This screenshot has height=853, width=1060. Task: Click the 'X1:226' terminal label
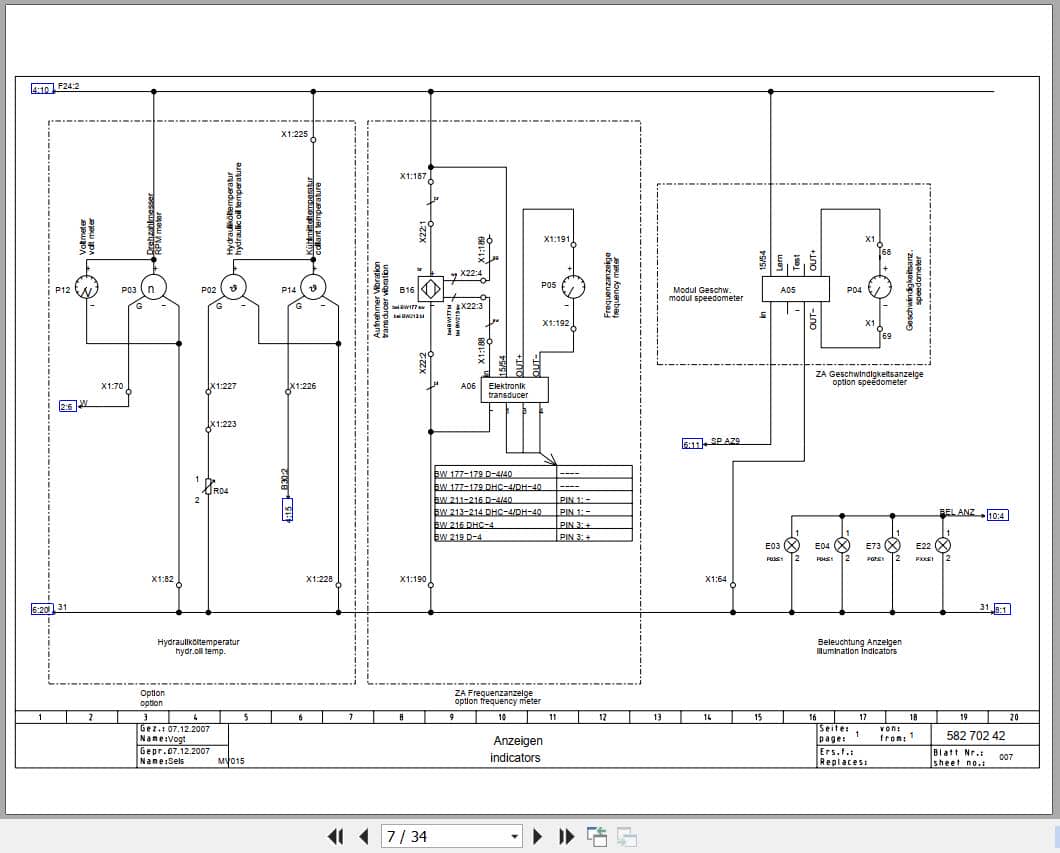(303, 386)
